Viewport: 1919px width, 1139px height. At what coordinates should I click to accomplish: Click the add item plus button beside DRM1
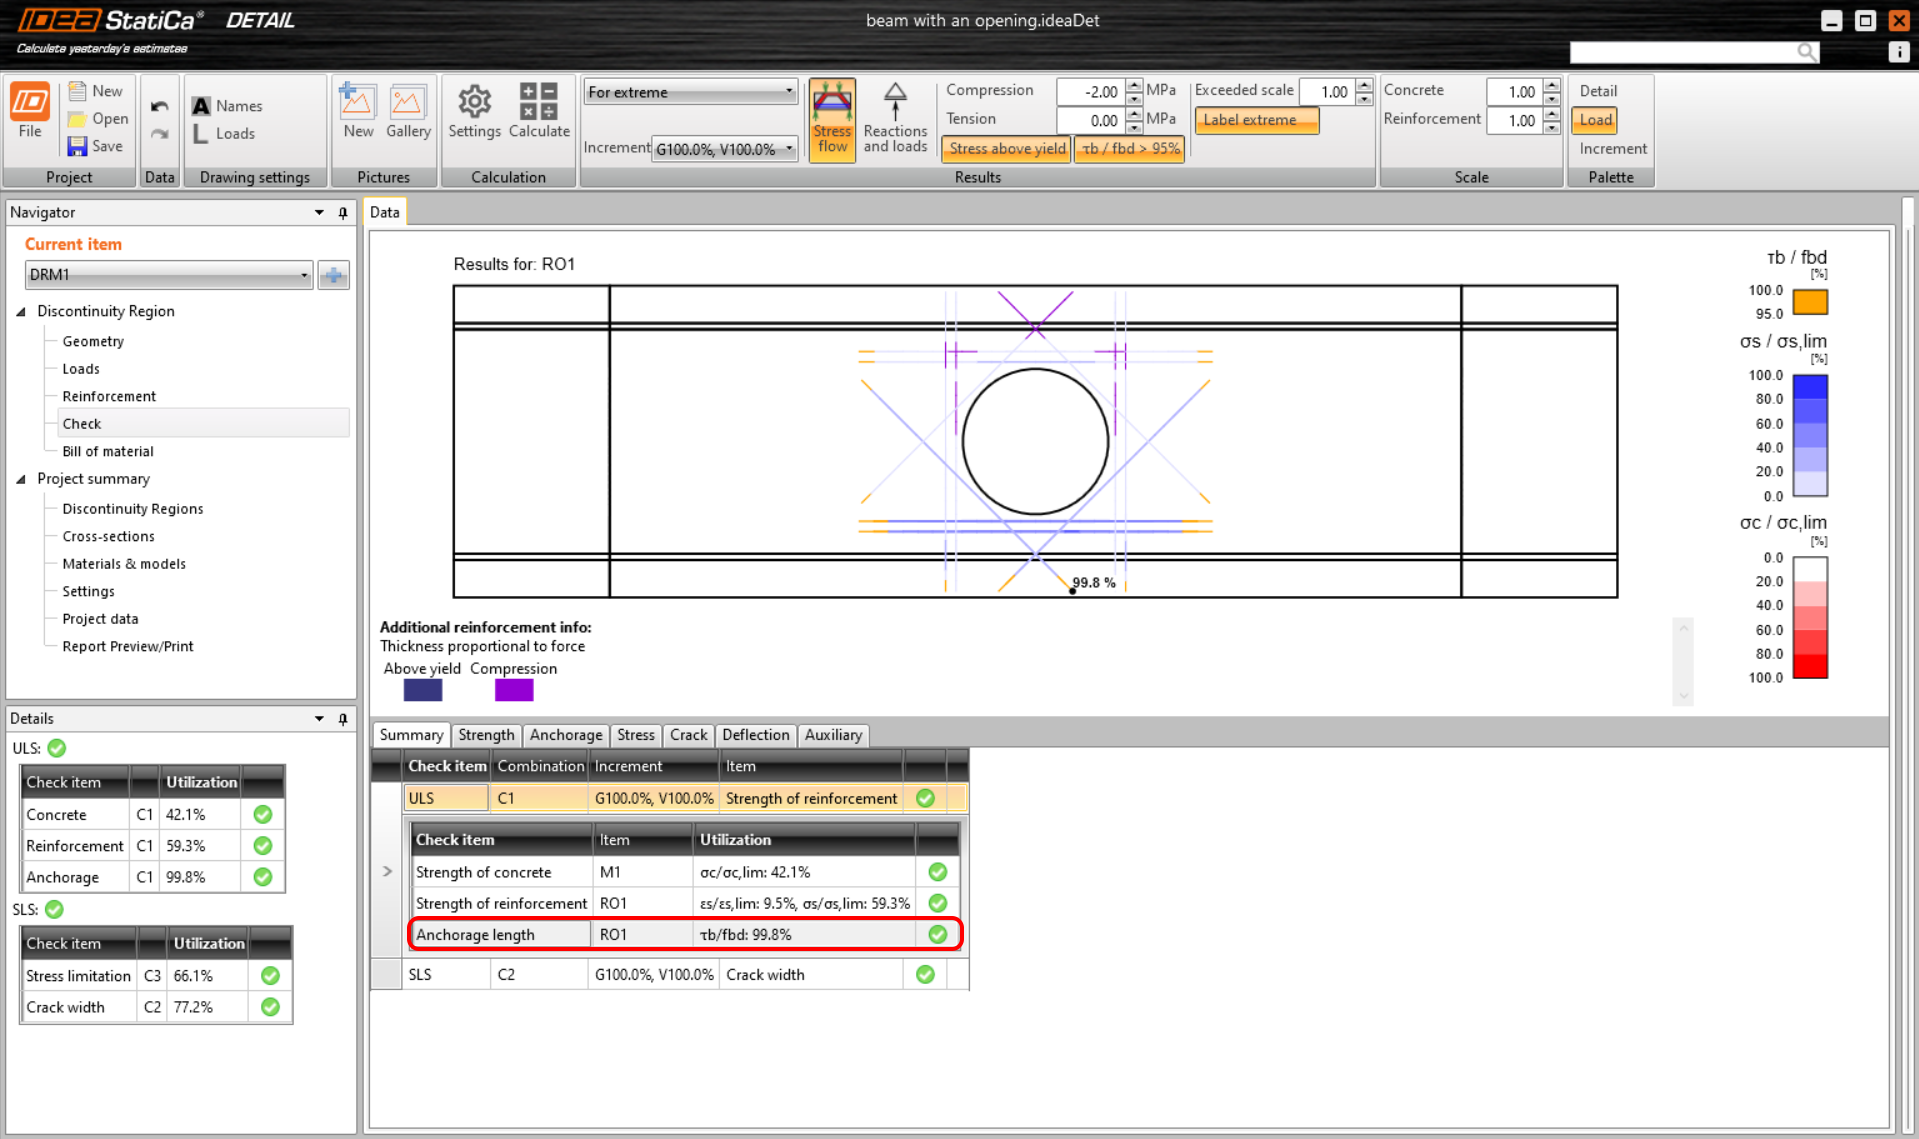pos(333,275)
